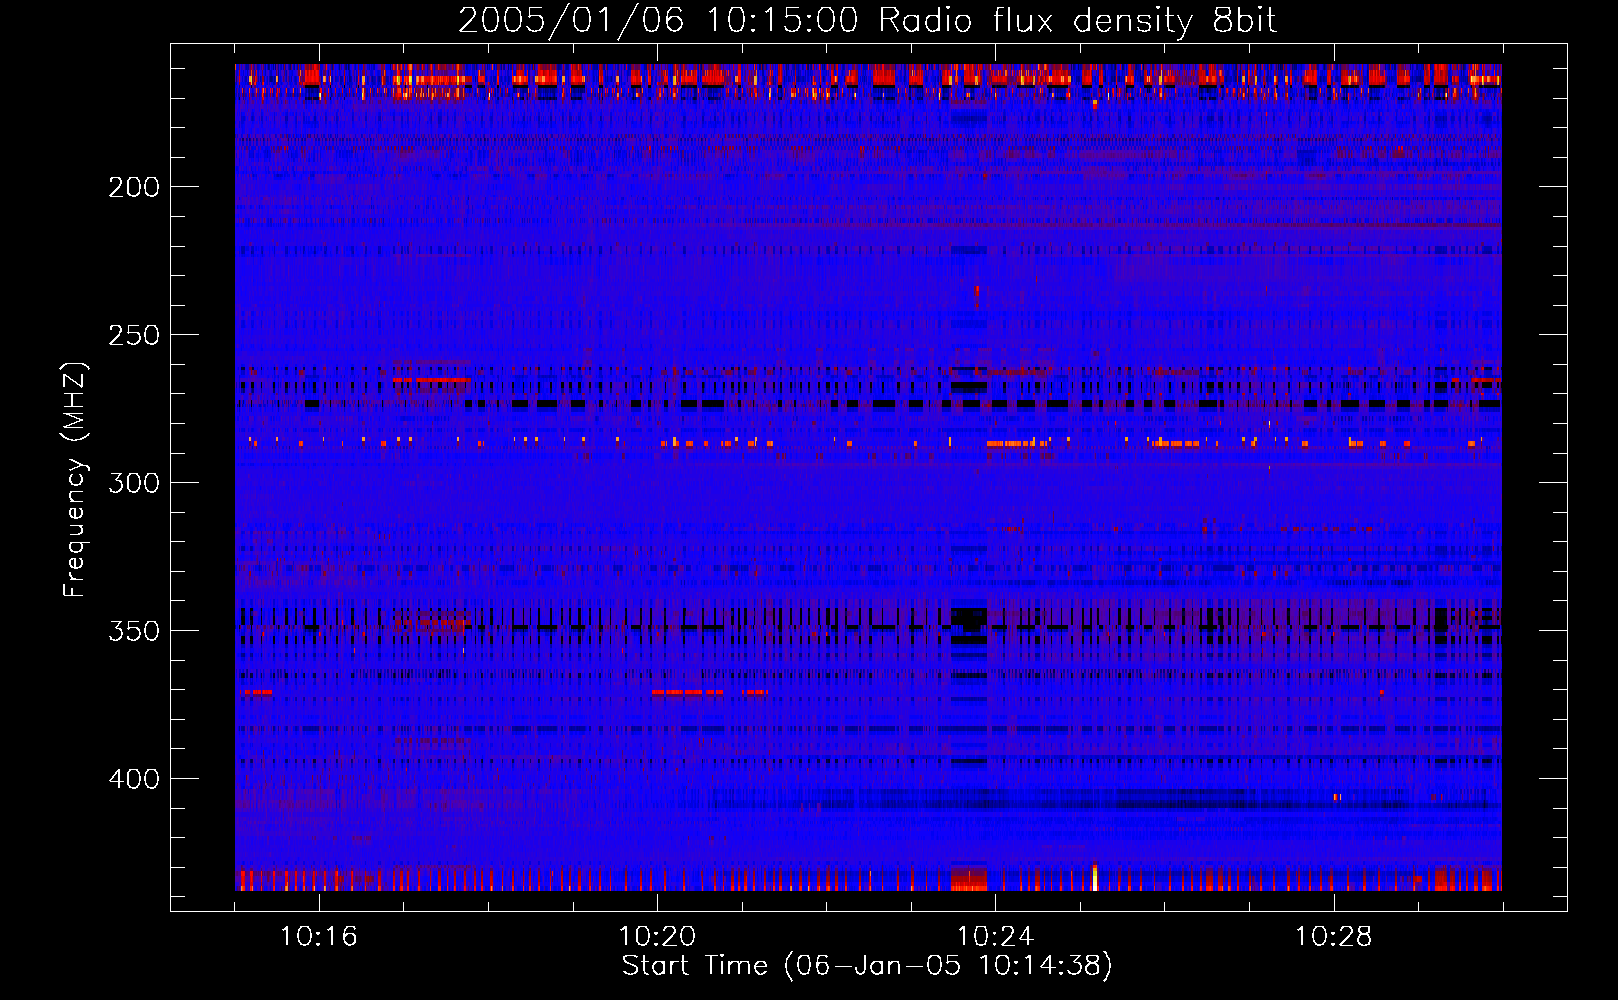Screen dimensions: 1618x1000
Task: Click the 300 frequency tick label
Action: tap(134, 483)
